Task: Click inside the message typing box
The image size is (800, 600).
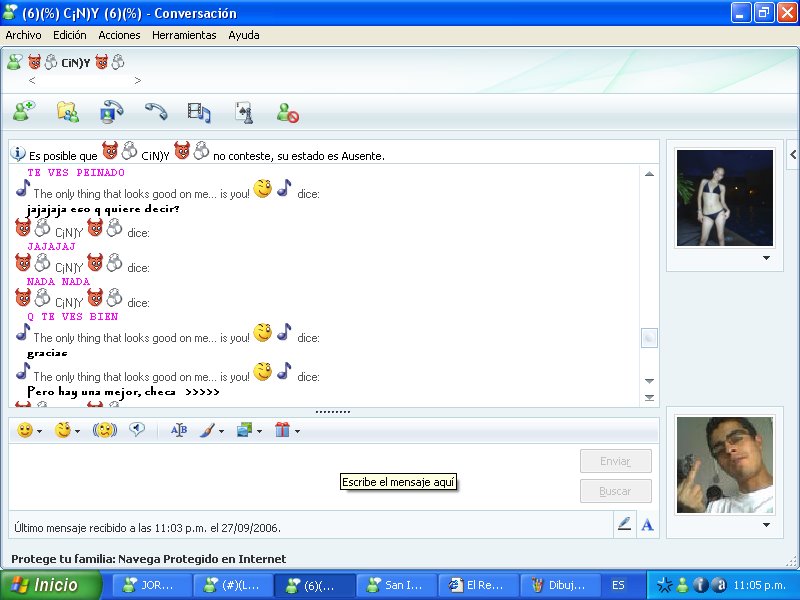Action: (x=293, y=477)
